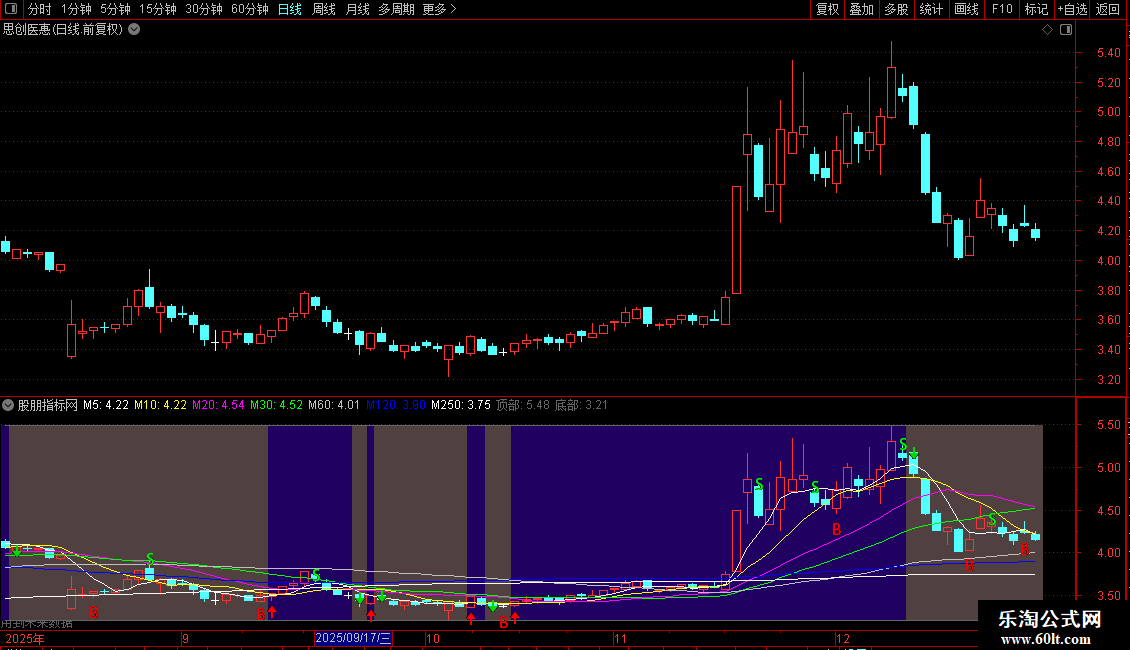Screen dimensions: 1130x650
Task: Click the 5.40 price axis label
Action: (1108, 53)
